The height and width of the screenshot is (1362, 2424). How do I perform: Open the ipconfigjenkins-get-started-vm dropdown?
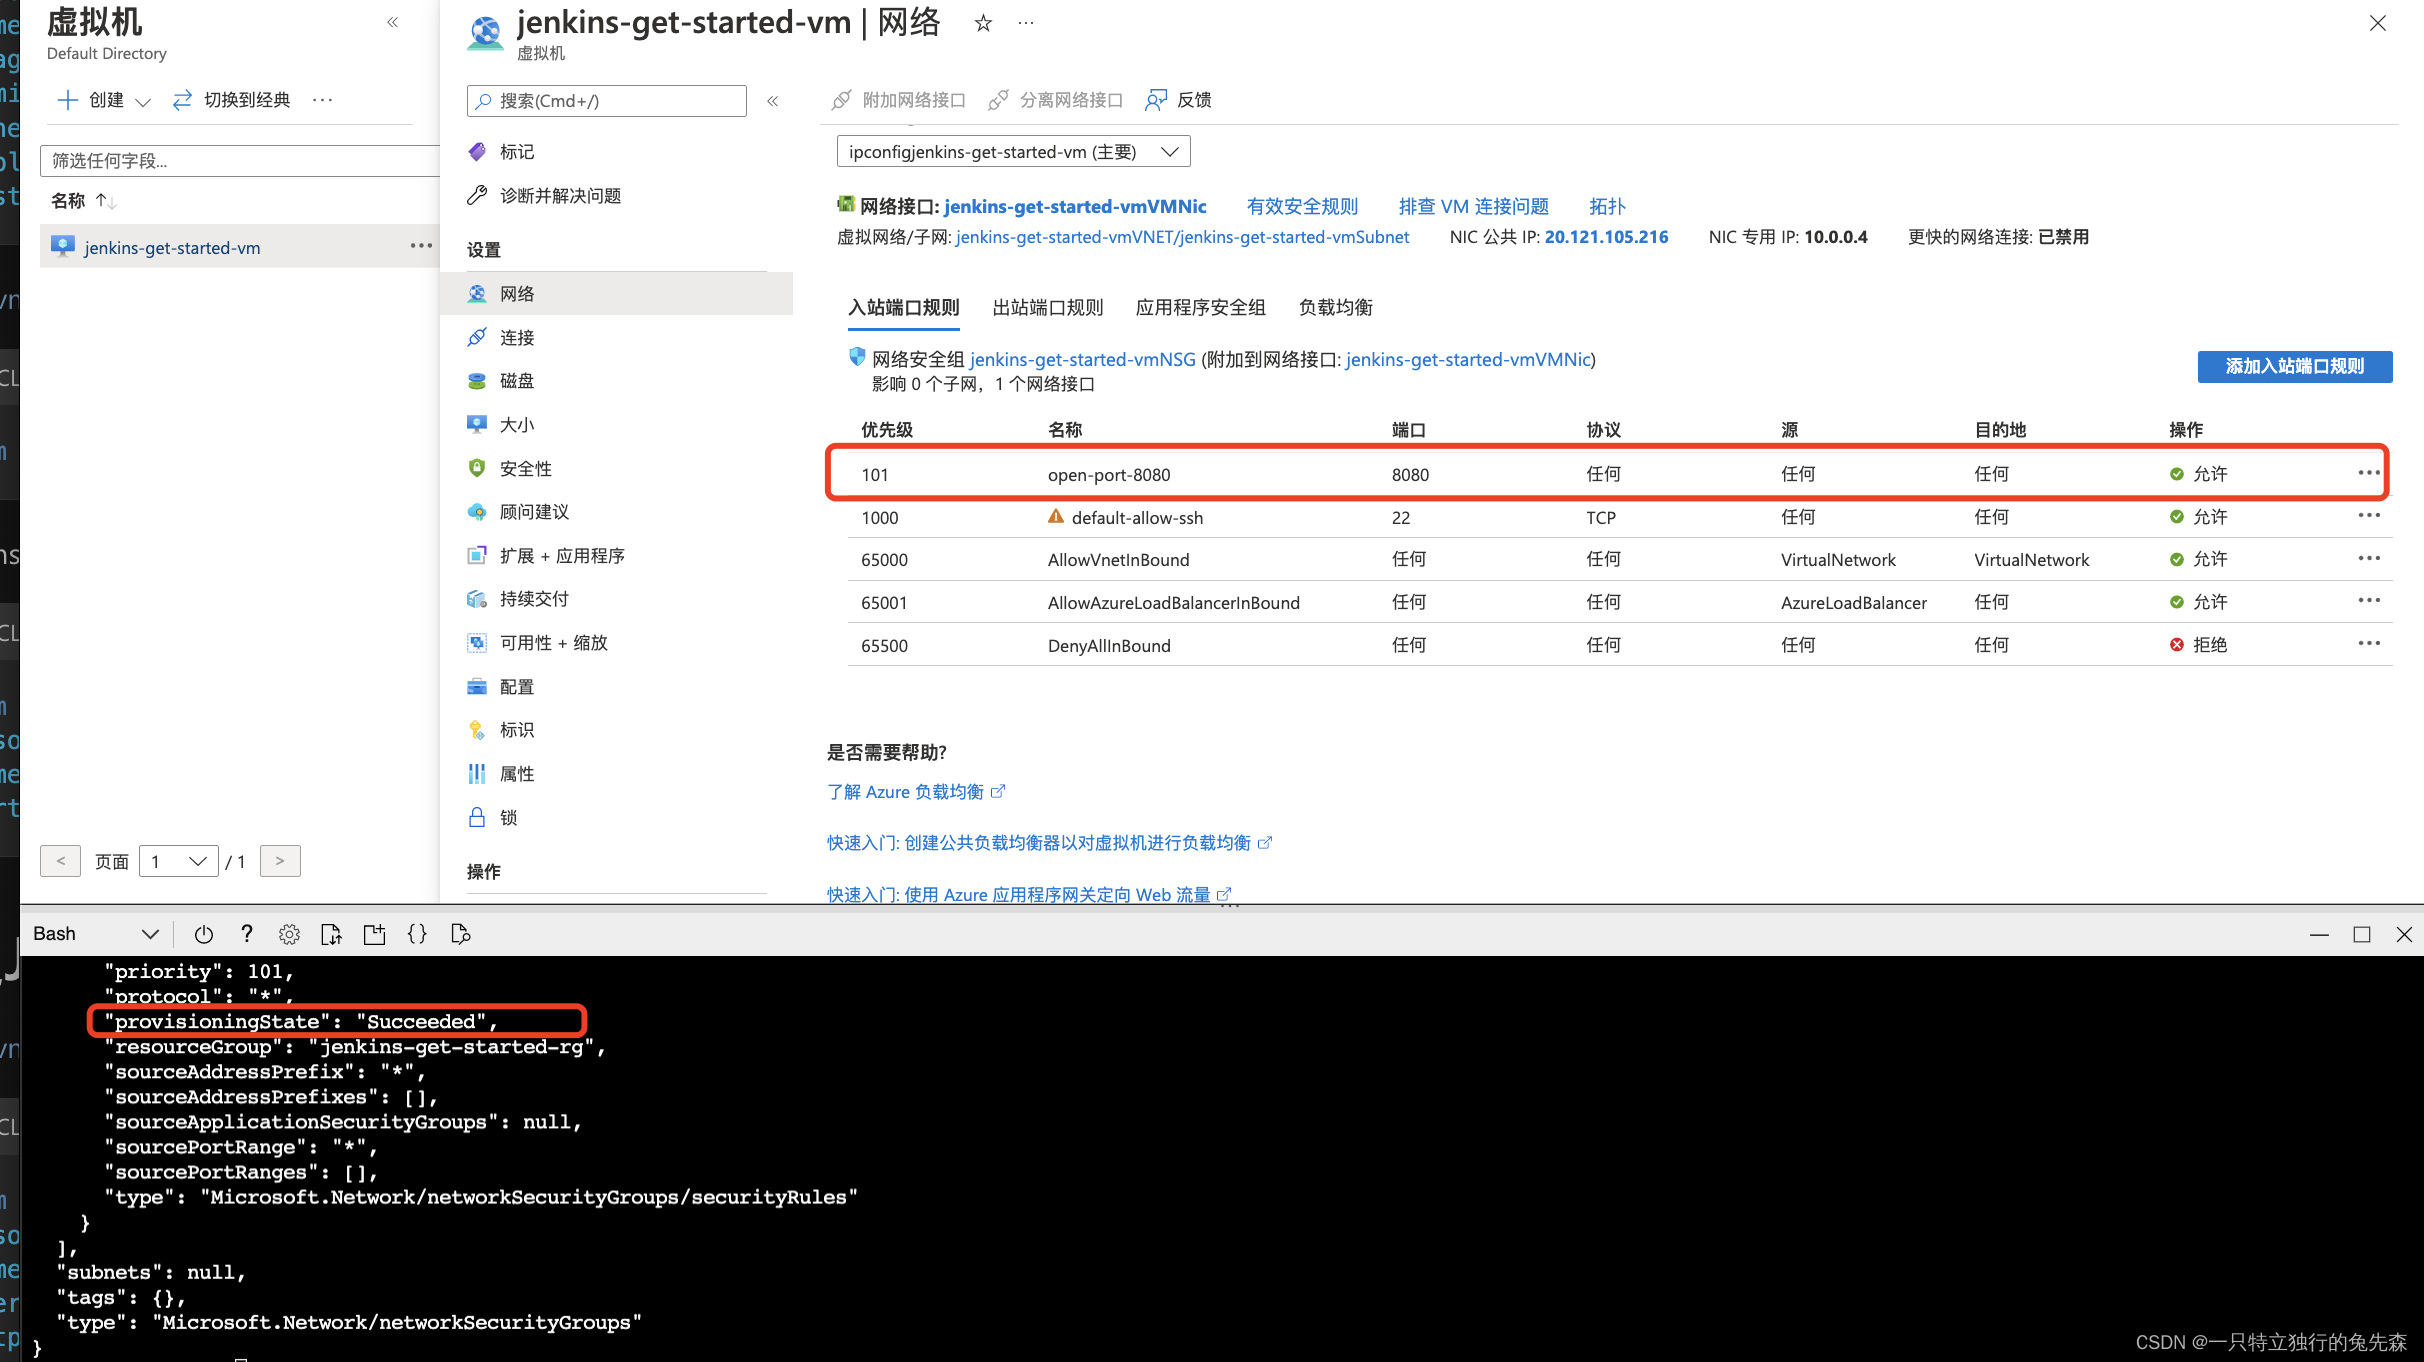(x=1013, y=152)
